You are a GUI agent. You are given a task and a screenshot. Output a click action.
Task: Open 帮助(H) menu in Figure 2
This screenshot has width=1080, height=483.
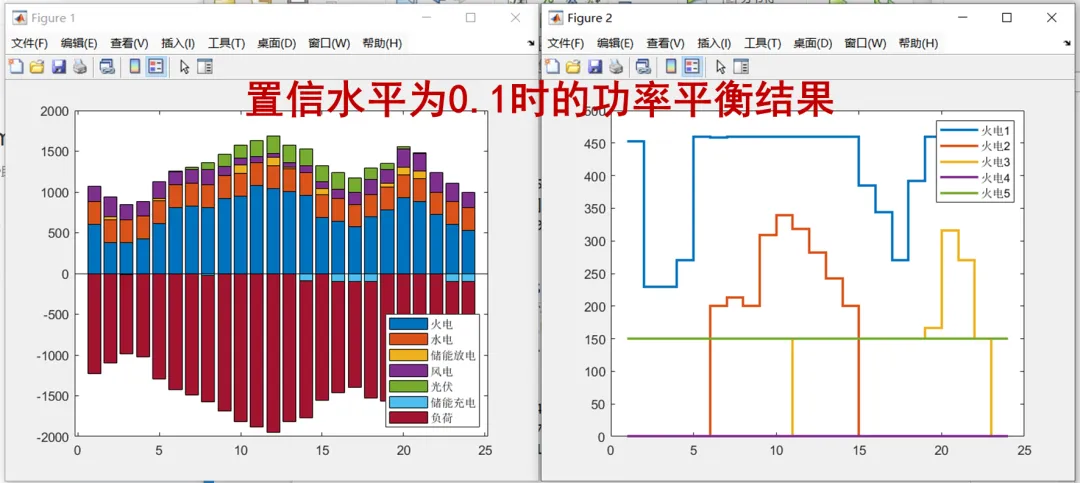(x=918, y=43)
